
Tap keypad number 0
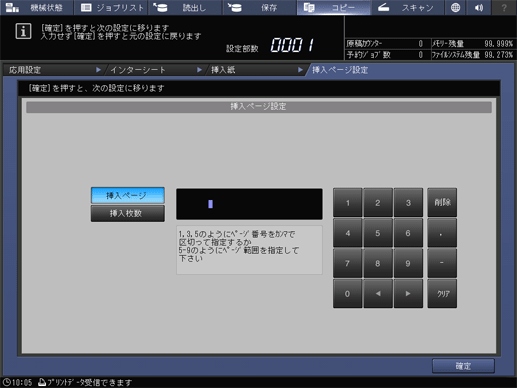coord(348,294)
